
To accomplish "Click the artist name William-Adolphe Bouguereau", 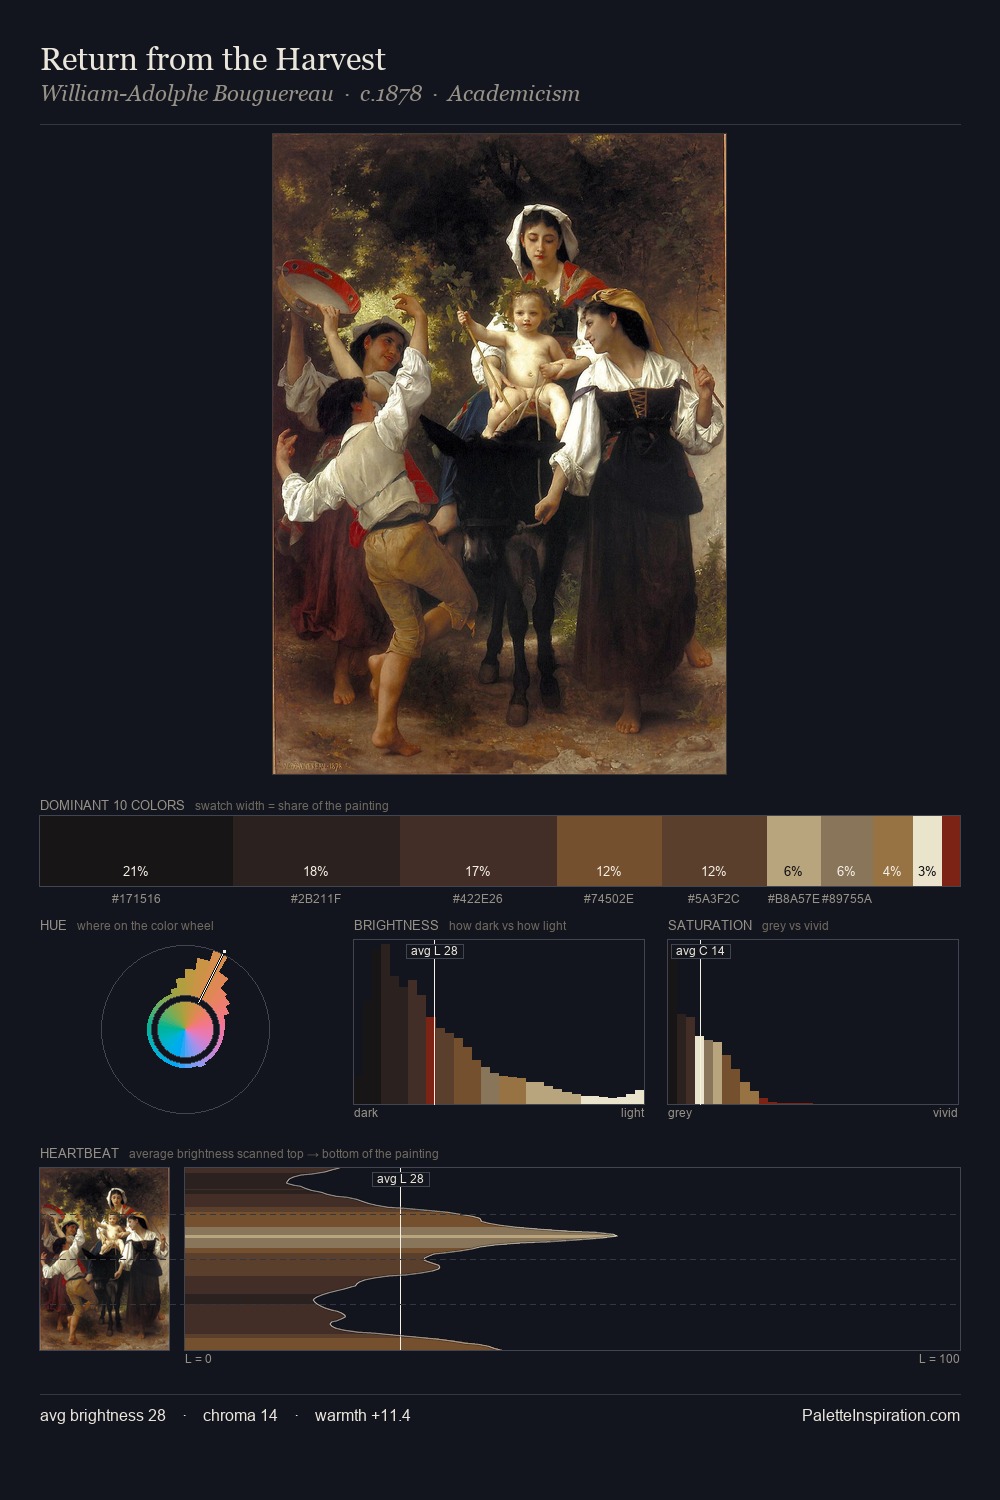I will pos(187,94).
